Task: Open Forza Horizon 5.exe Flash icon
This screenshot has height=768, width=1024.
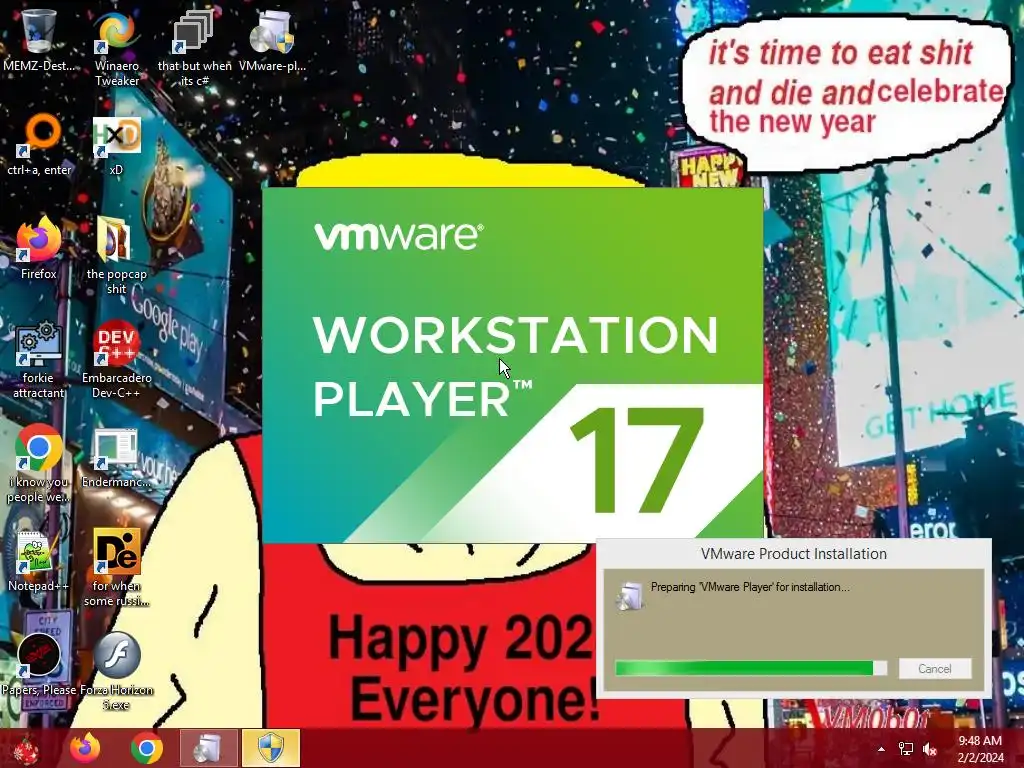Action: [x=116, y=671]
